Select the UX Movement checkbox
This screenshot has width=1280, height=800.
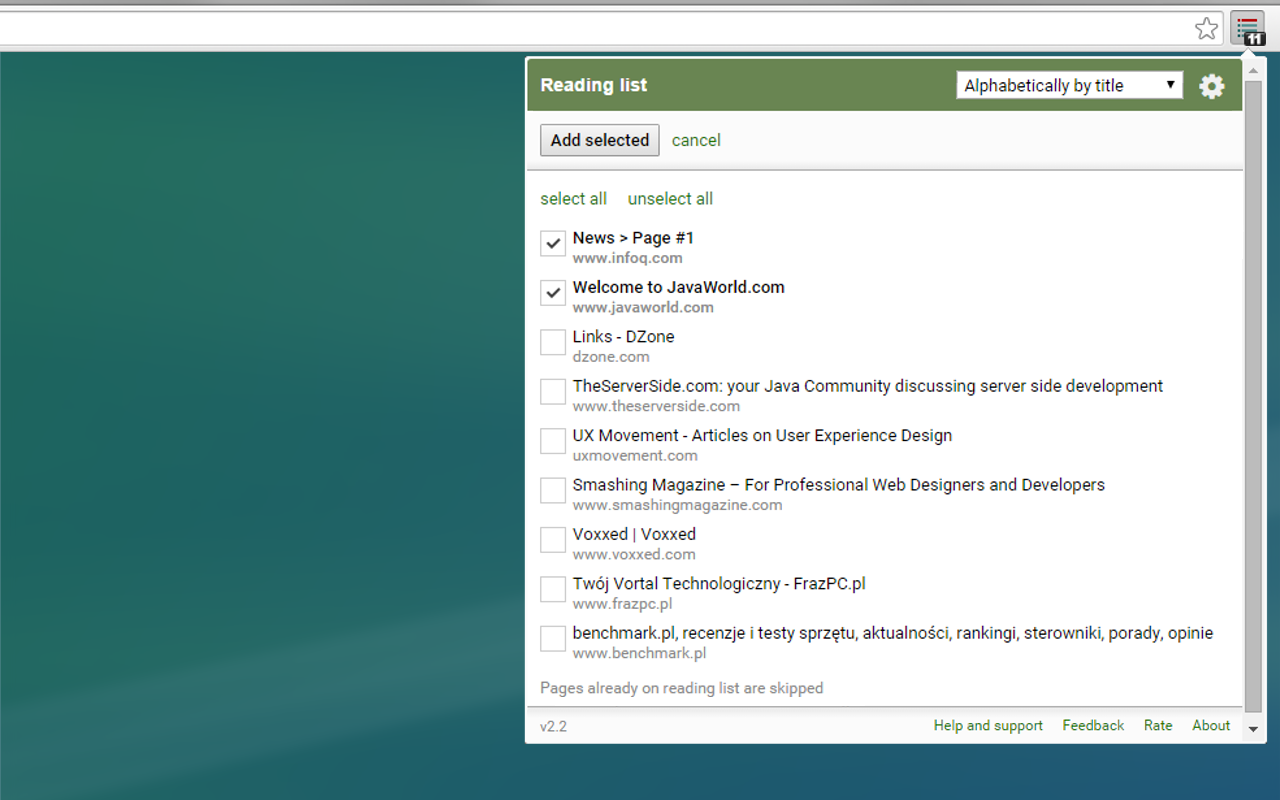[553, 441]
